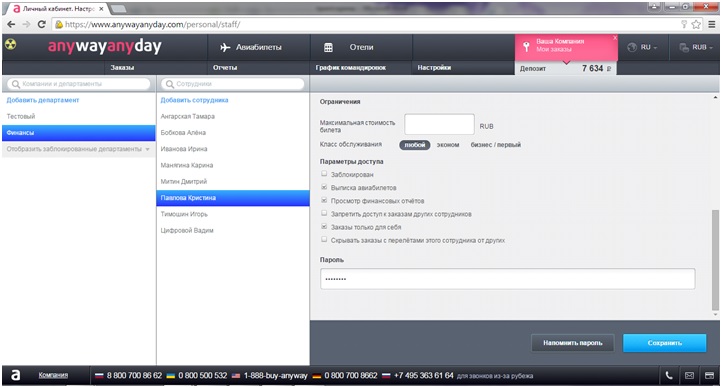Click the envelope icon in footer

pos(689,376)
